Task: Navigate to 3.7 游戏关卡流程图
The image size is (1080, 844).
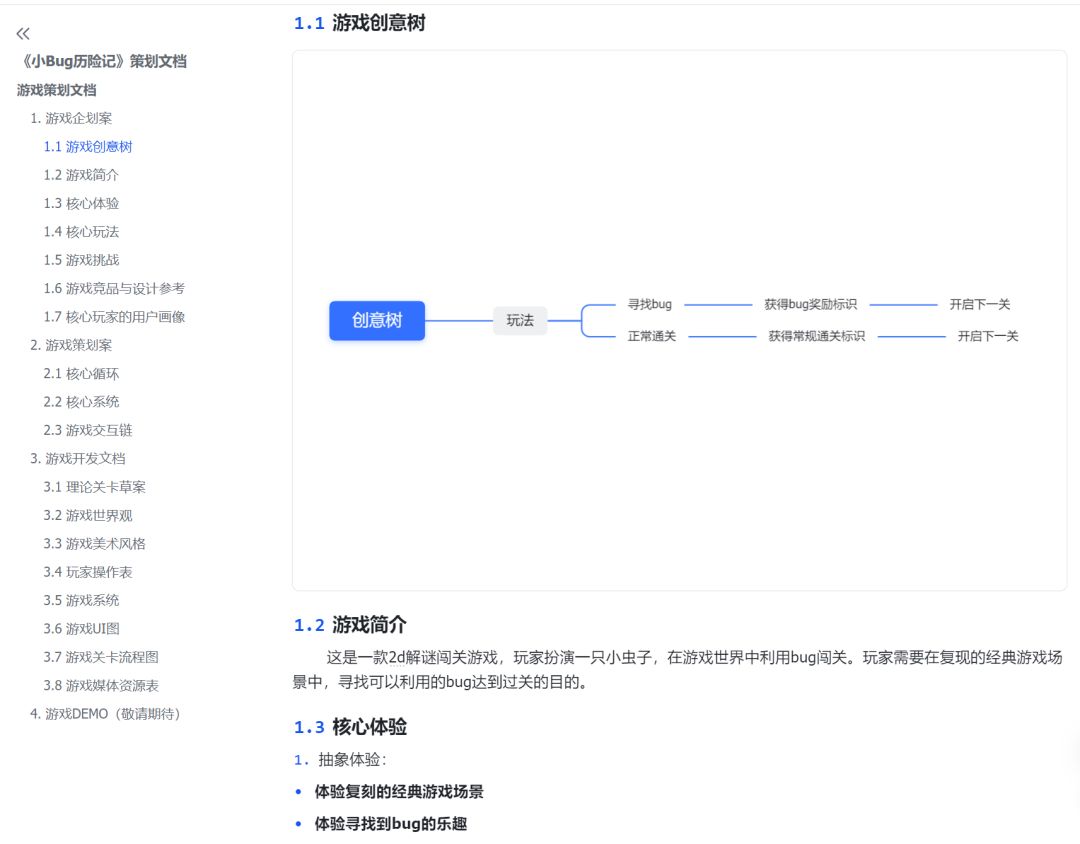Action: pyautogui.click(x=101, y=657)
